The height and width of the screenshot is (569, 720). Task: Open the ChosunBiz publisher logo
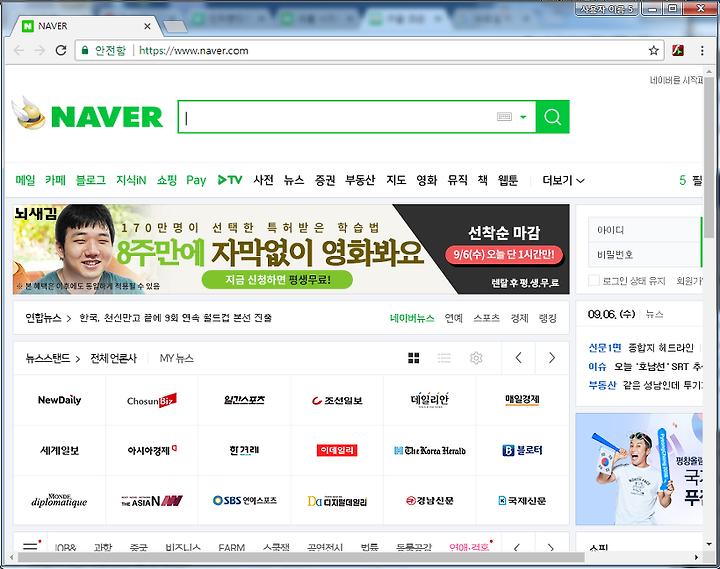point(152,400)
